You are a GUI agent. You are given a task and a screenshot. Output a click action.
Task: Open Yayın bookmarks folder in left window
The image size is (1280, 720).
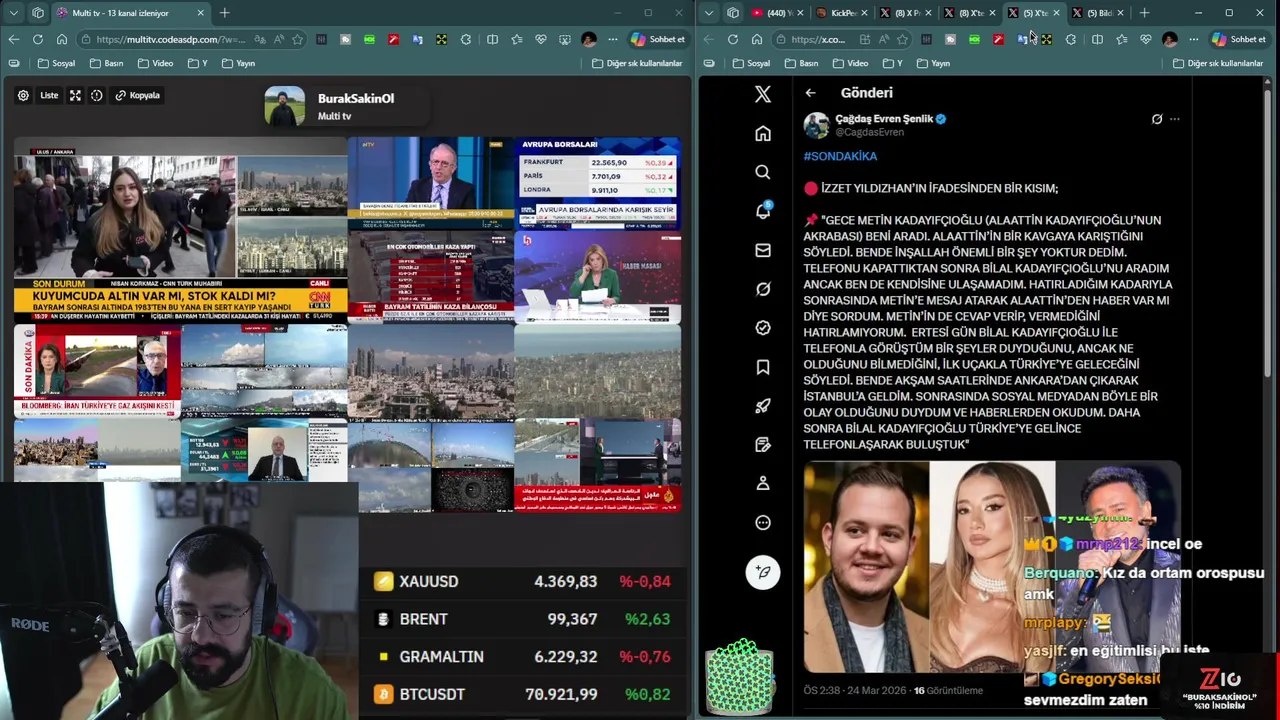click(238, 63)
